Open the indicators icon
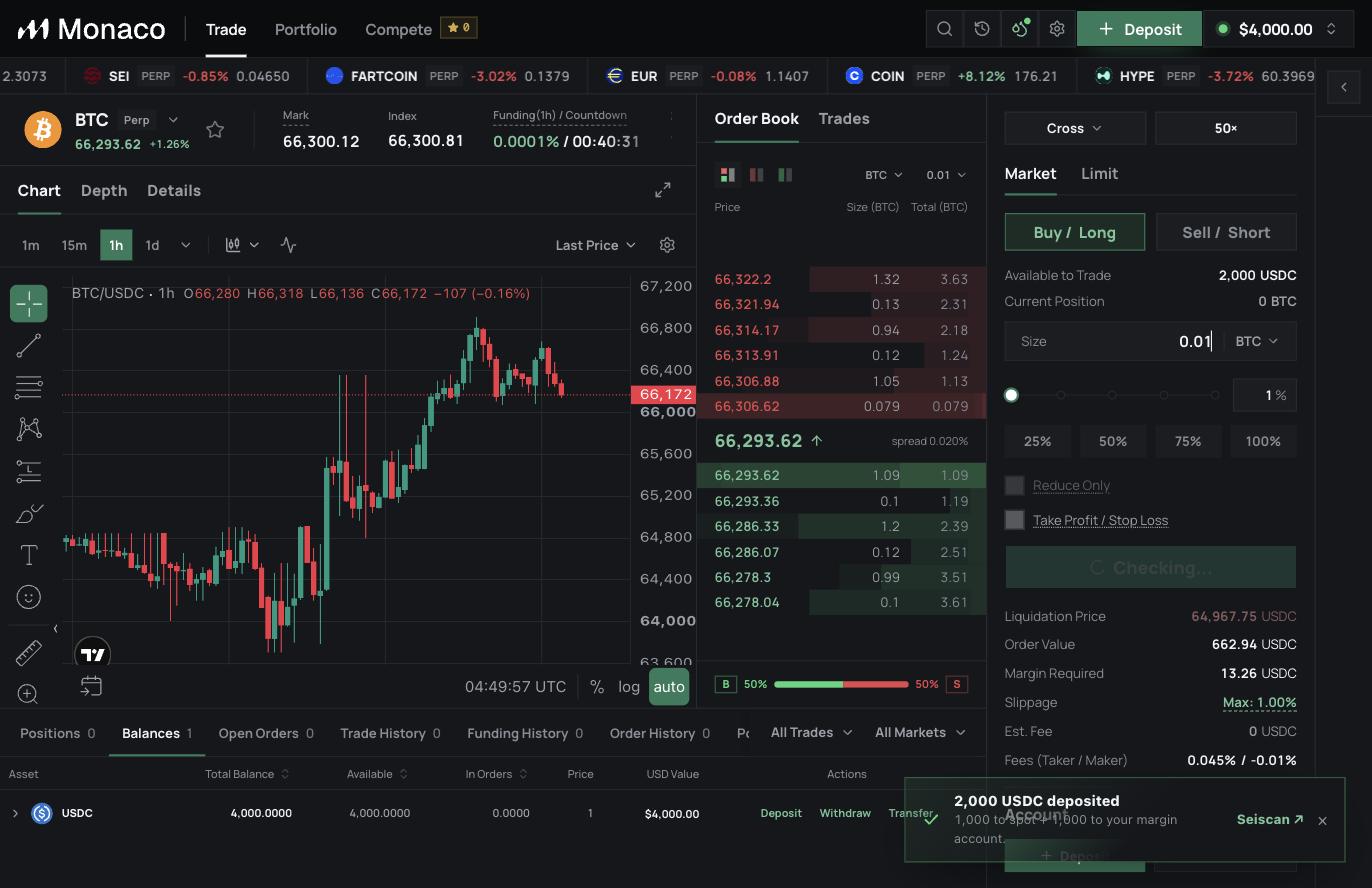The height and width of the screenshot is (888, 1372). point(289,245)
